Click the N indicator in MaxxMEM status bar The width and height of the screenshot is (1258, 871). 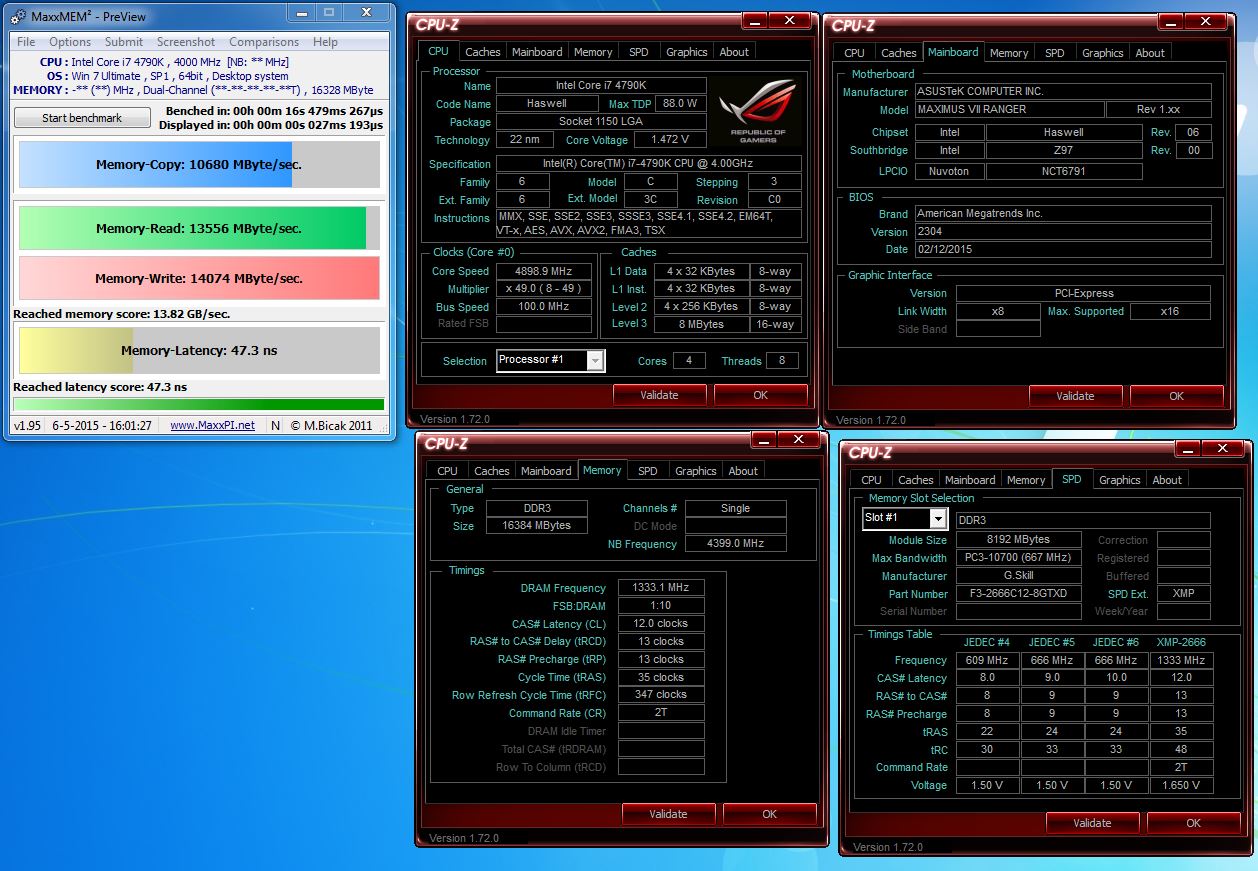coord(276,425)
